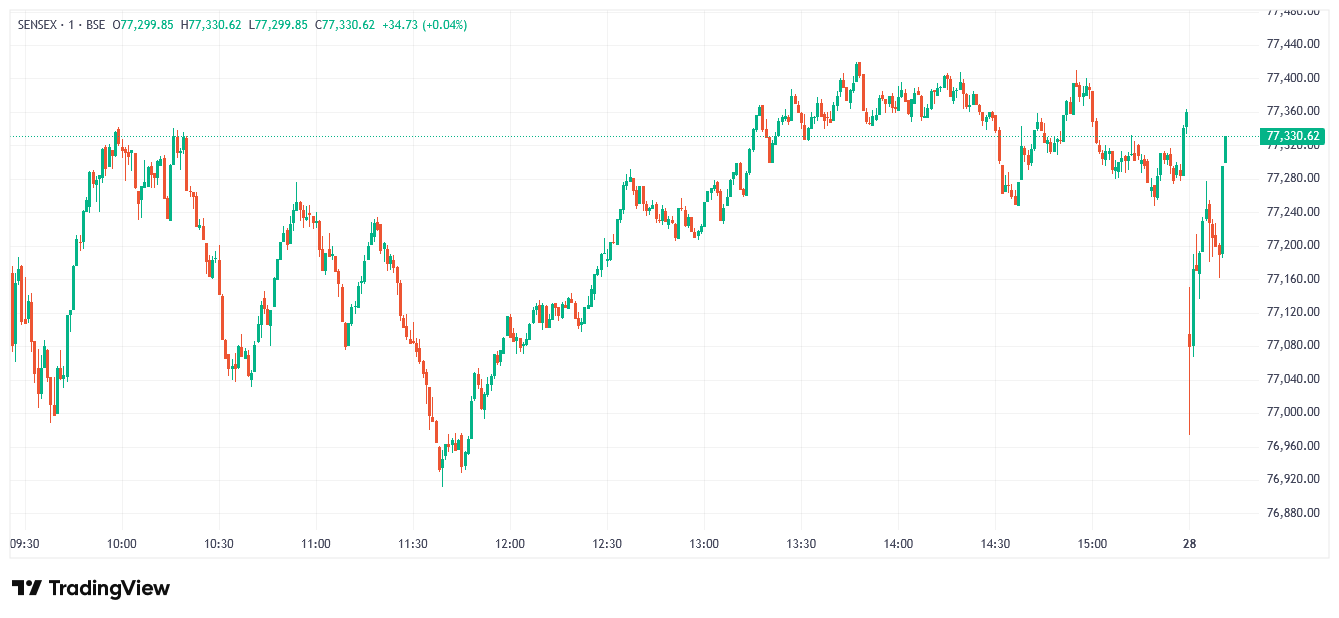The height and width of the screenshot is (618, 1339).
Task: Click the date marker 28 on time axis
Action: tap(1189, 544)
